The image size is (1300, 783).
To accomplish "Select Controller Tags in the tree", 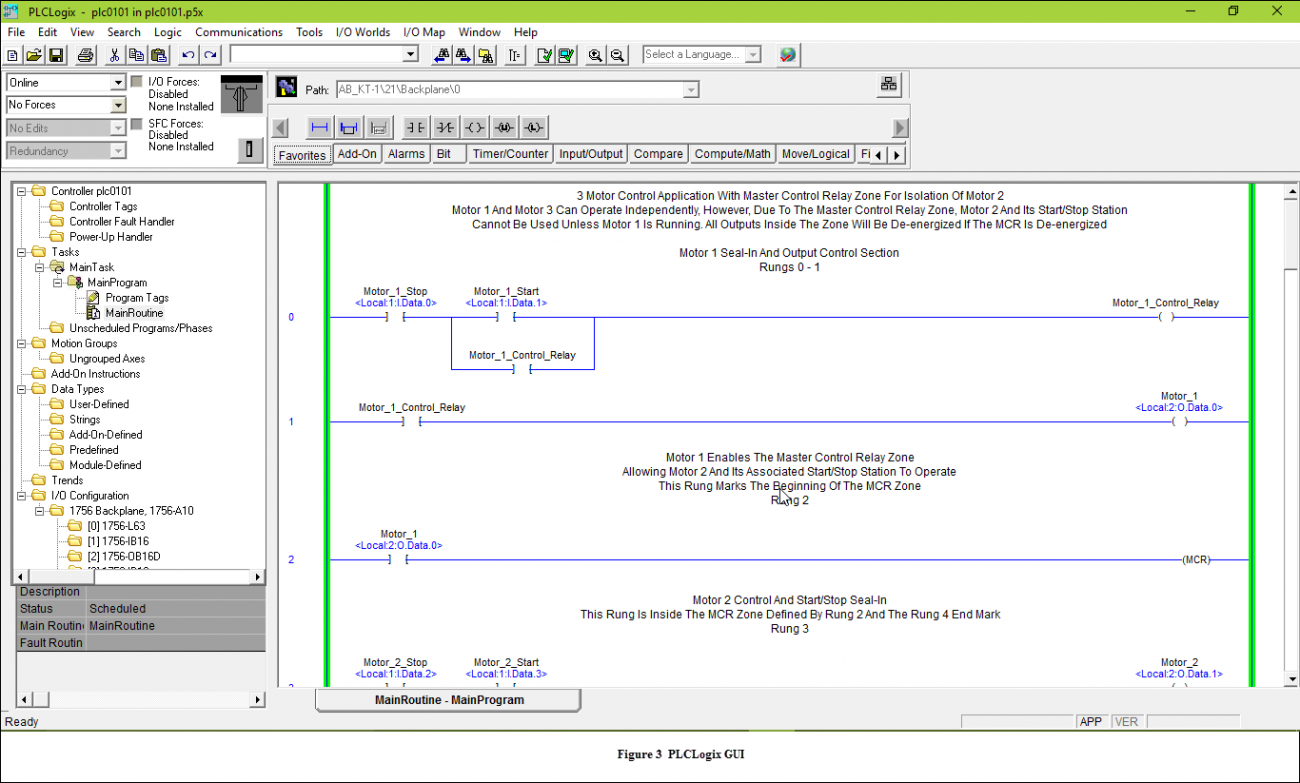I will pyautogui.click(x=103, y=206).
